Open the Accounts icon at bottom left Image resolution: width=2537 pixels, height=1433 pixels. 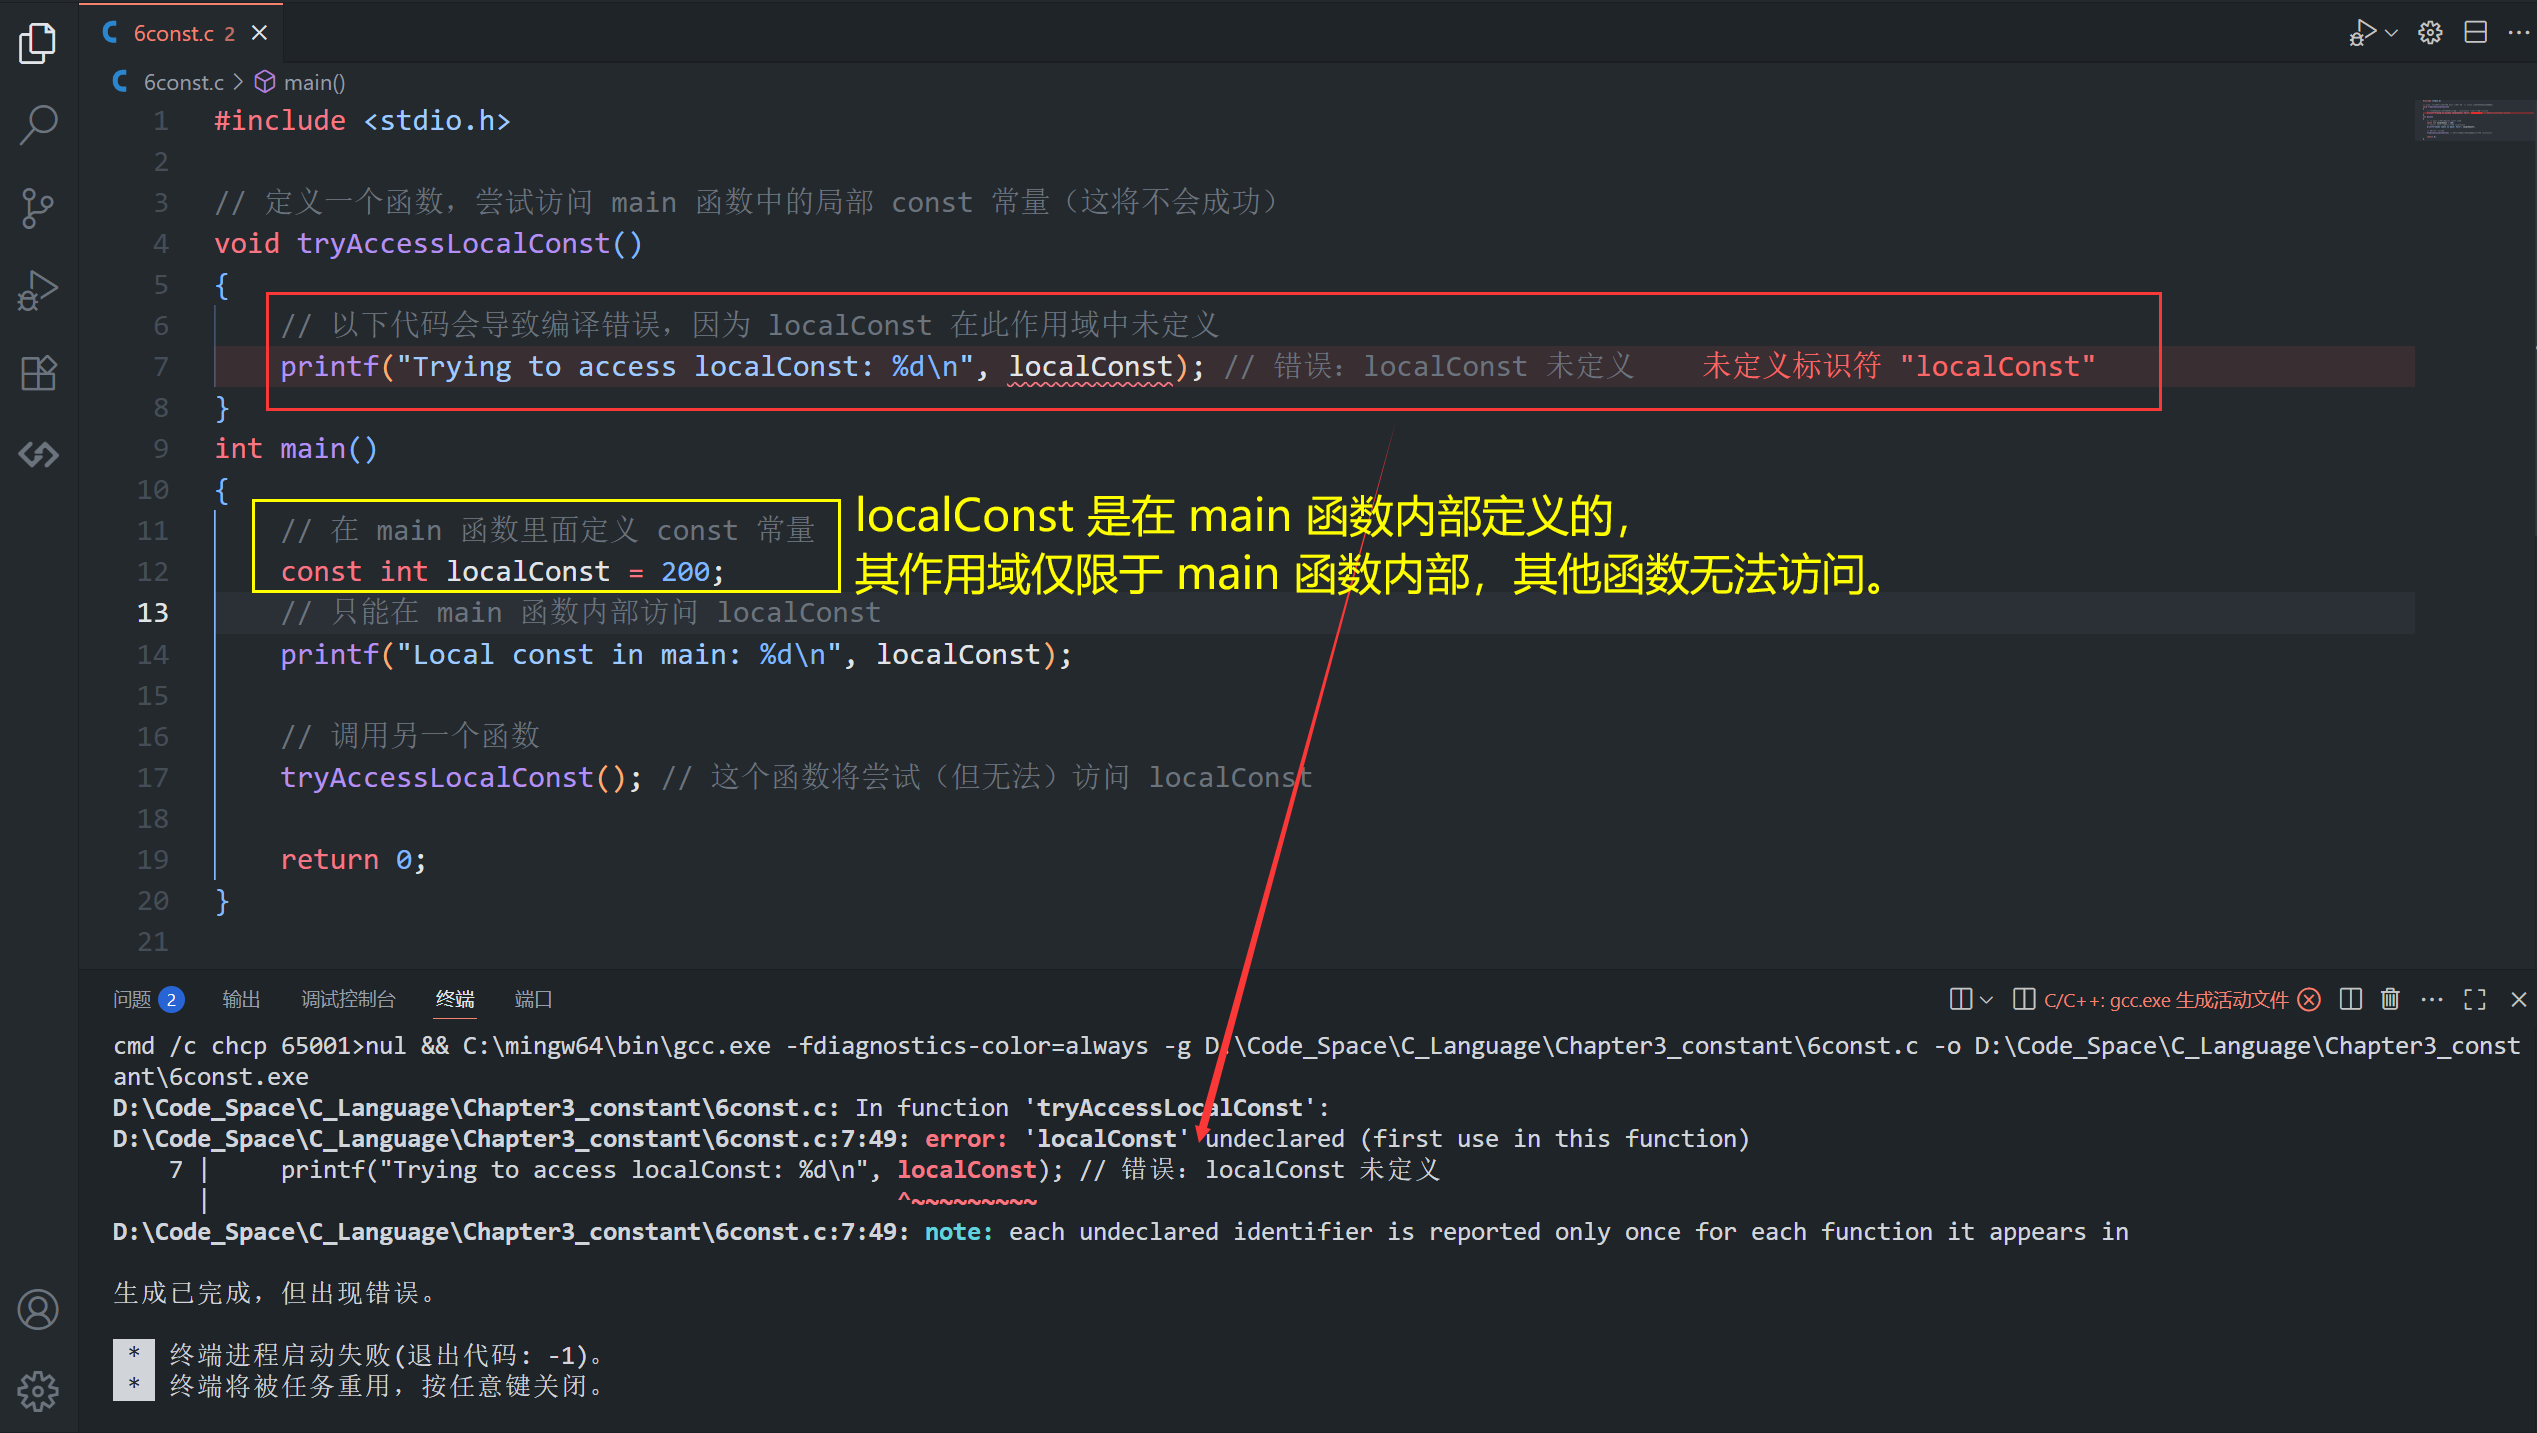[38, 1309]
